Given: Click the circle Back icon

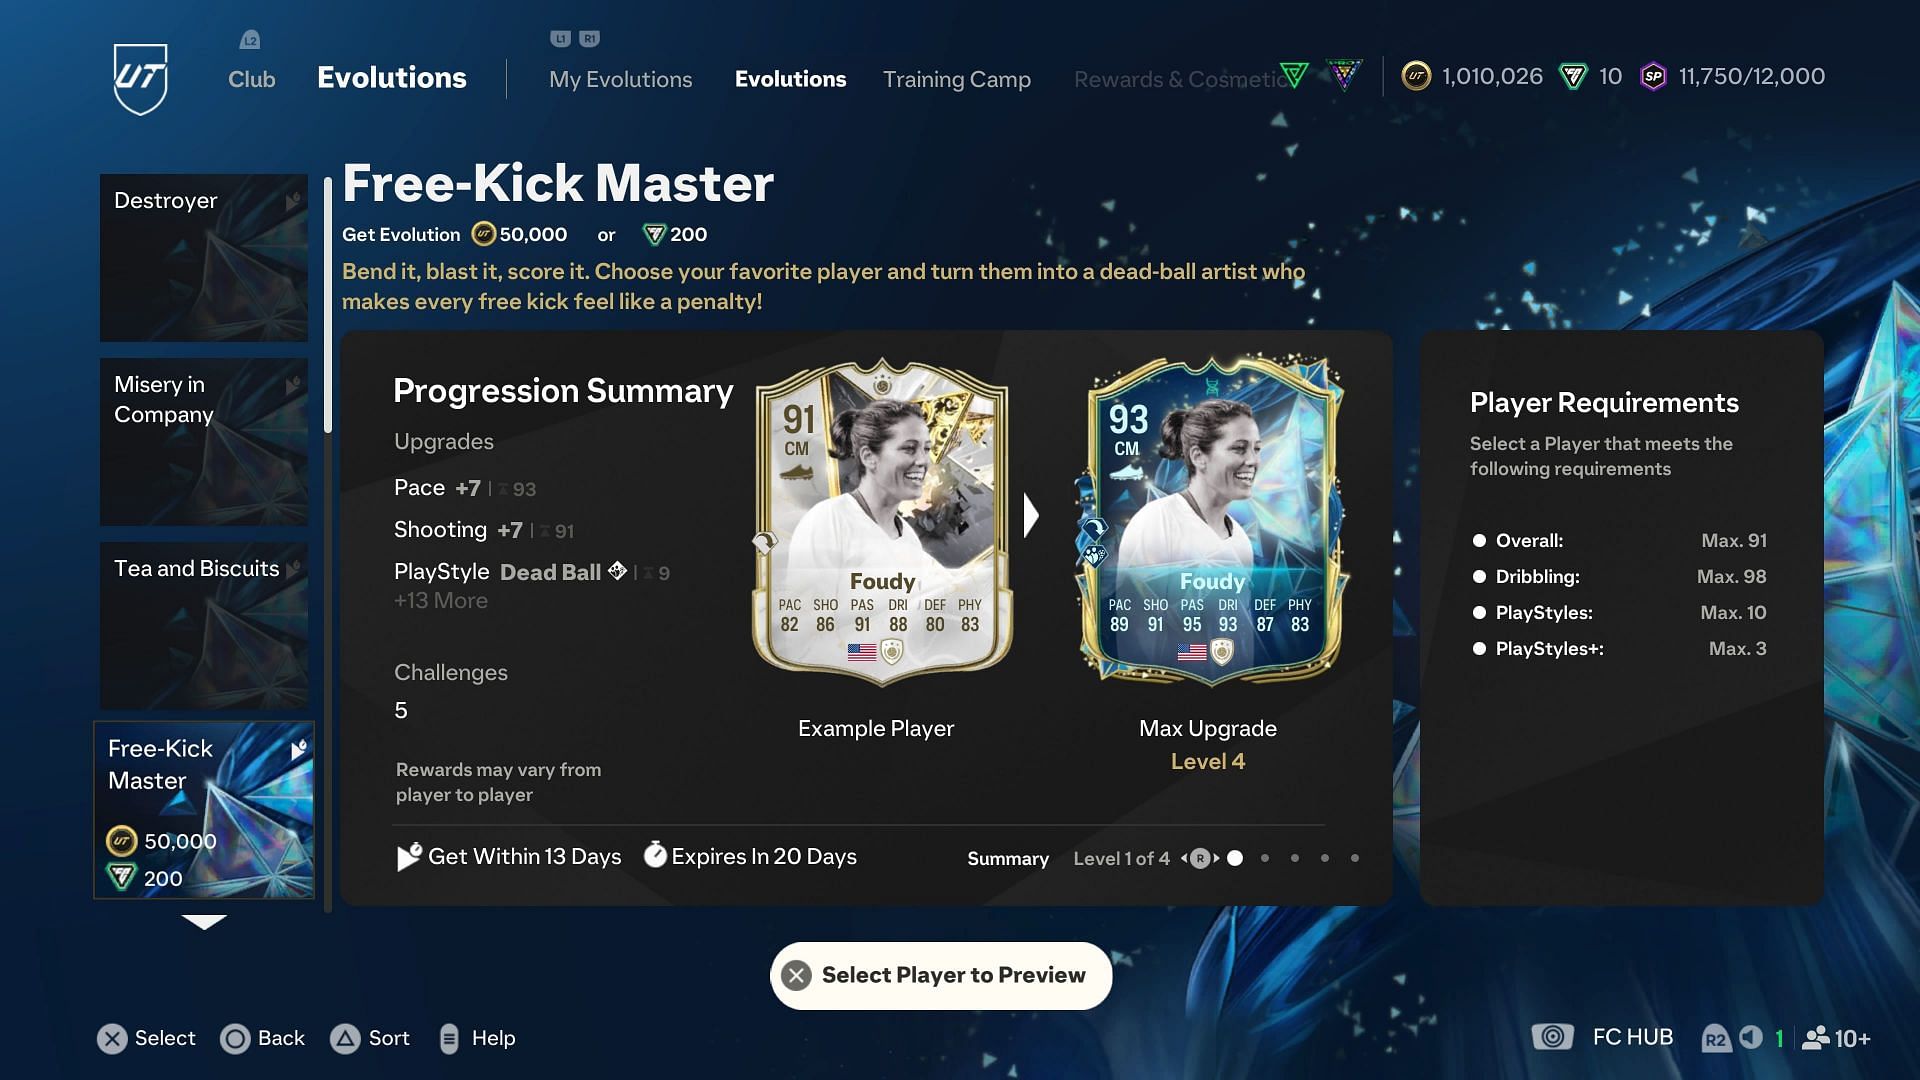Looking at the screenshot, I should (x=235, y=1039).
